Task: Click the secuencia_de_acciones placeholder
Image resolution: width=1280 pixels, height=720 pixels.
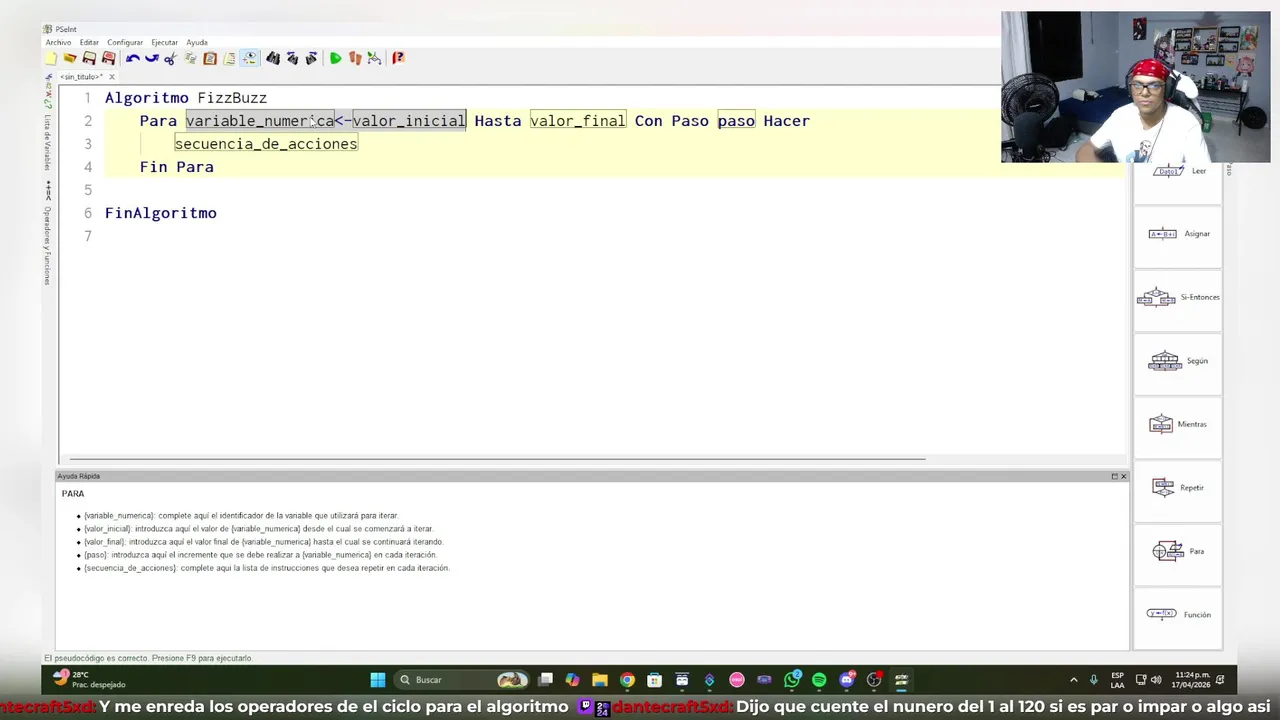Action: click(266, 144)
